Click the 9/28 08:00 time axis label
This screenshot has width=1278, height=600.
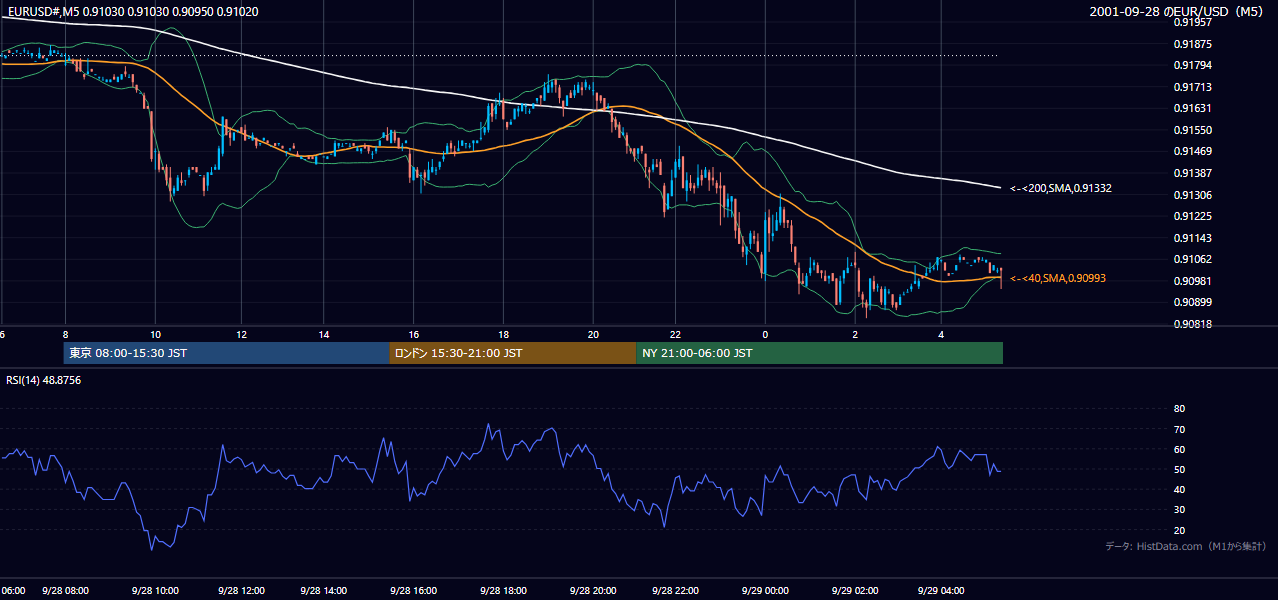point(65,591)
